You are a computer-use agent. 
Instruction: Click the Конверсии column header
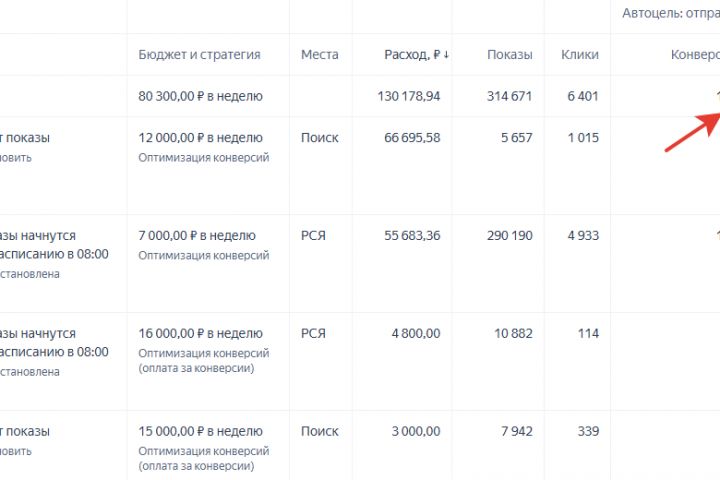pyautogui.click(x=694, y=55)
